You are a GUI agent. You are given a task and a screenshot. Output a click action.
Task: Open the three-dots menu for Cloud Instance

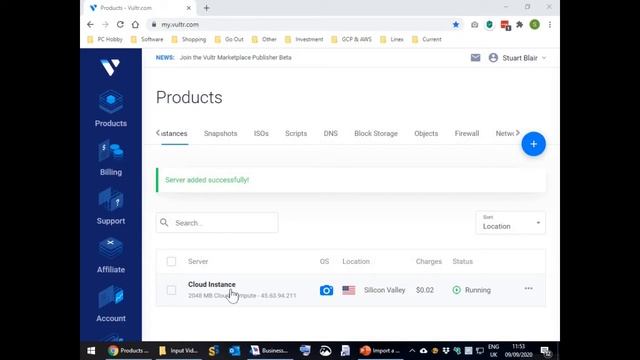528,289
